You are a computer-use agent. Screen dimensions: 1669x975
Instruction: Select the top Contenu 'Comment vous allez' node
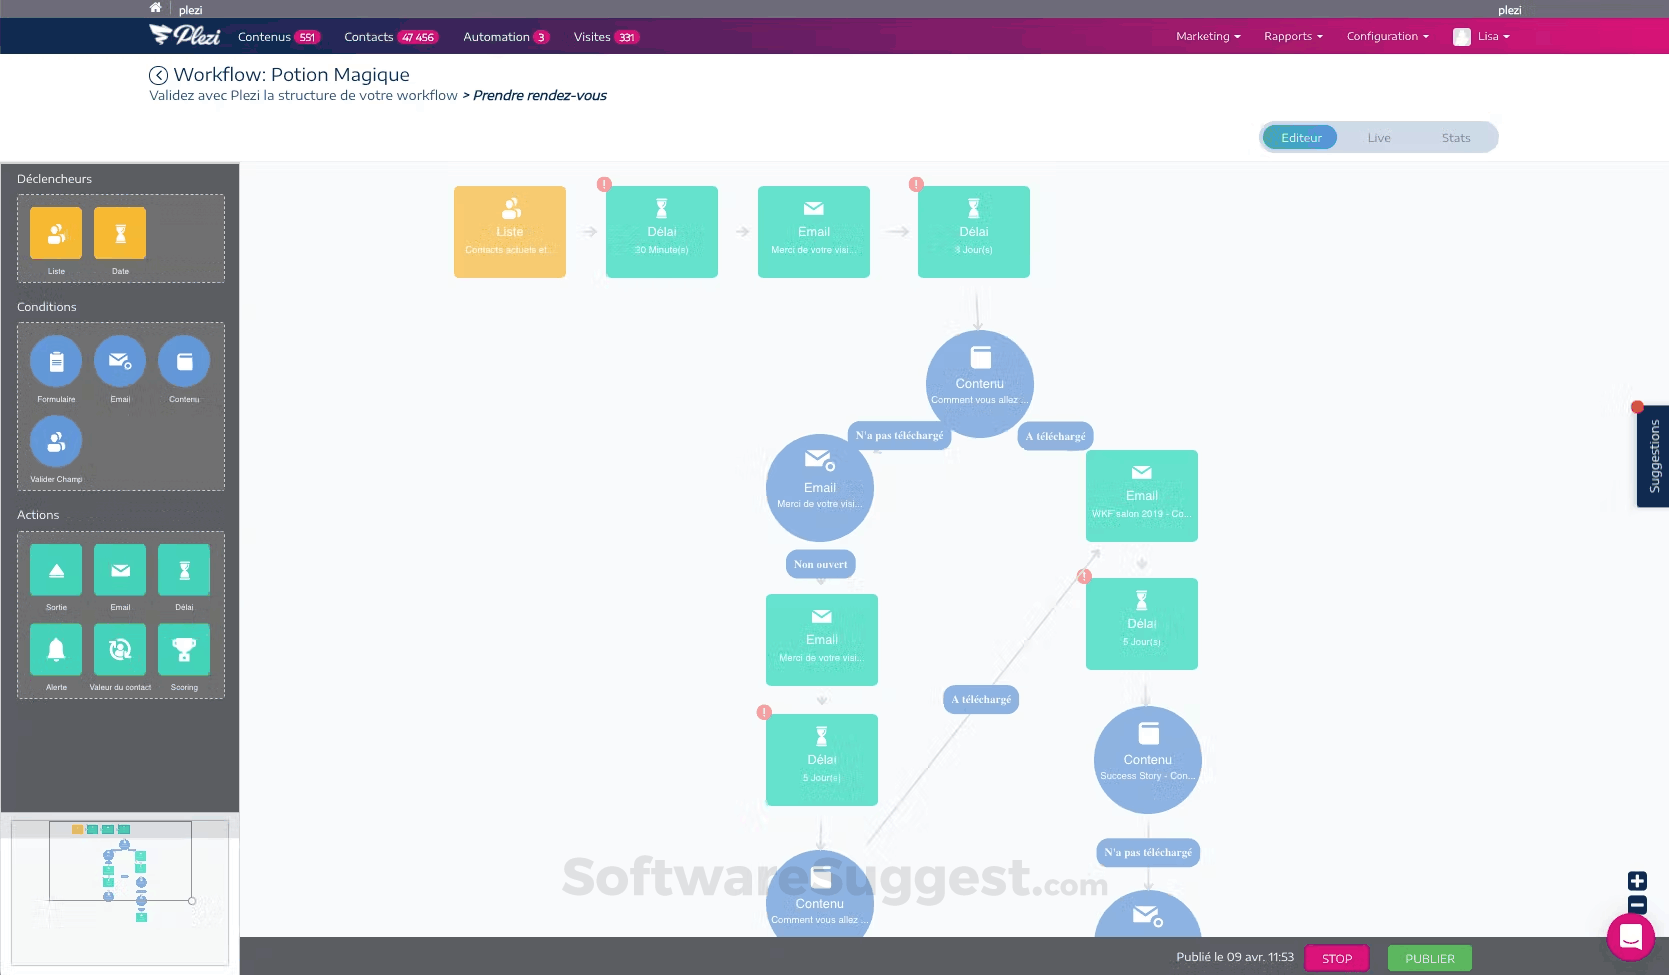pos(980,384)
